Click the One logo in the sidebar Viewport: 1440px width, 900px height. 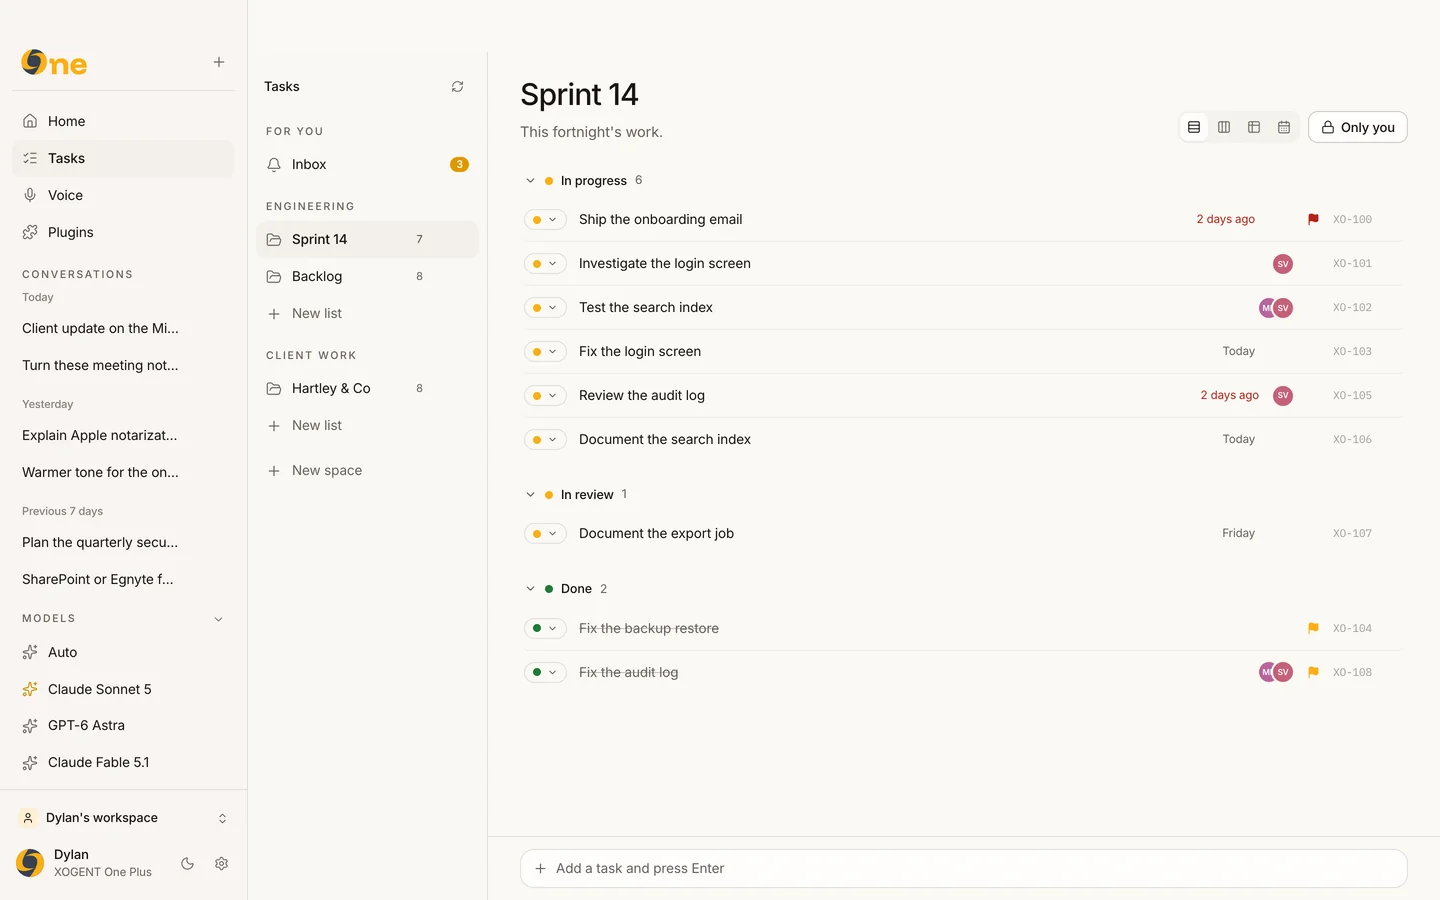[54, 62]
